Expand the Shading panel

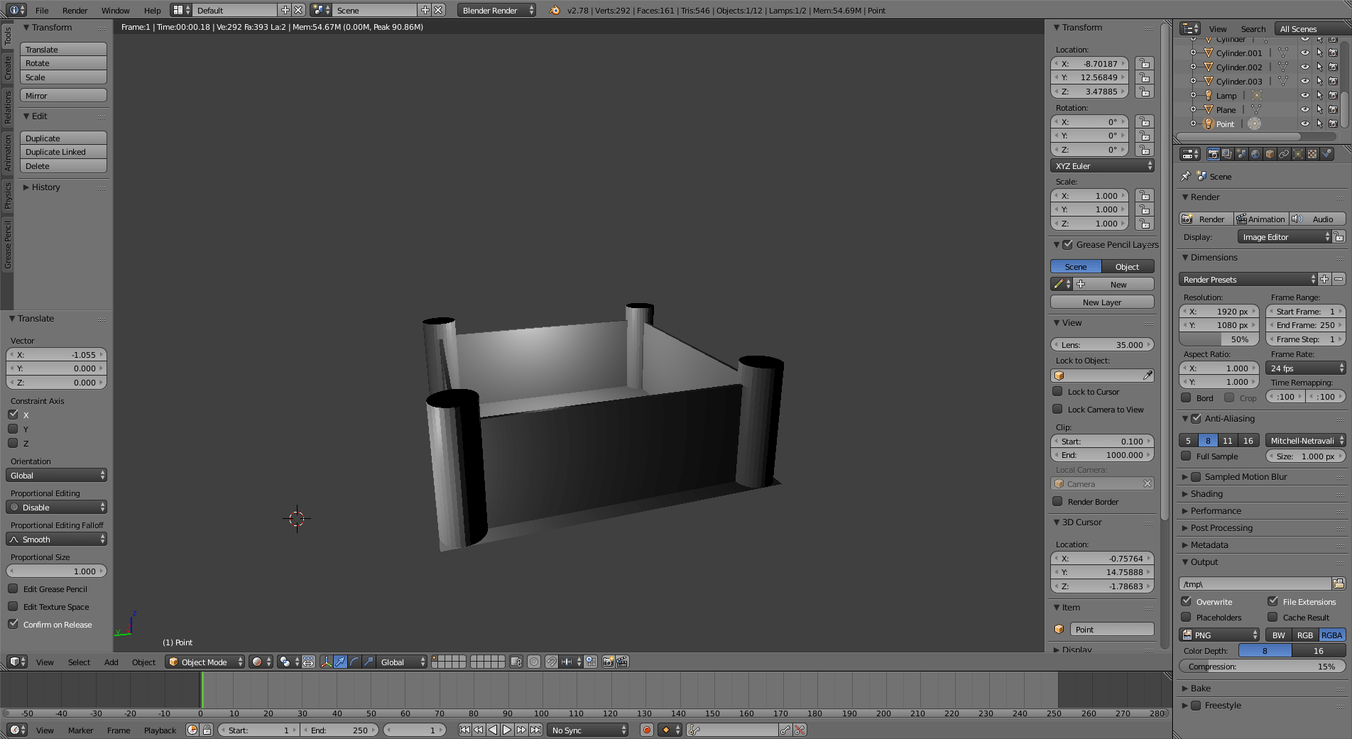(1206, 494)
